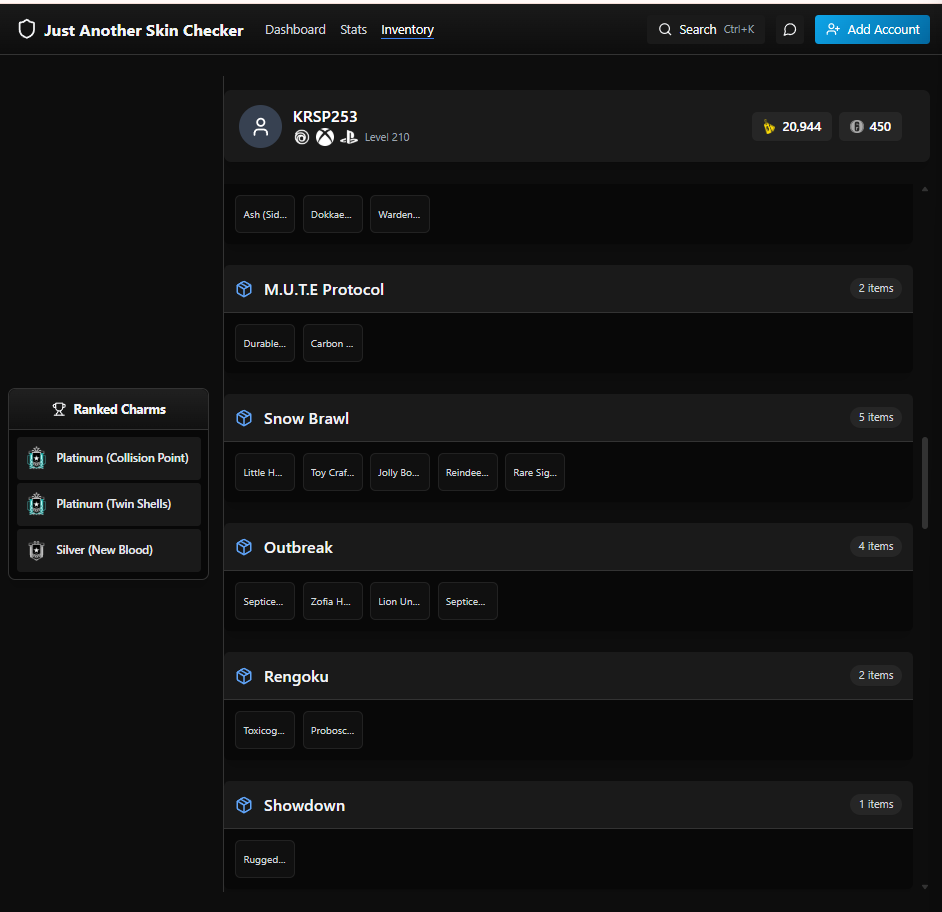Click the Snow Brawl cube icon
The image size is (942, 912).
click(x=244, y=418)
